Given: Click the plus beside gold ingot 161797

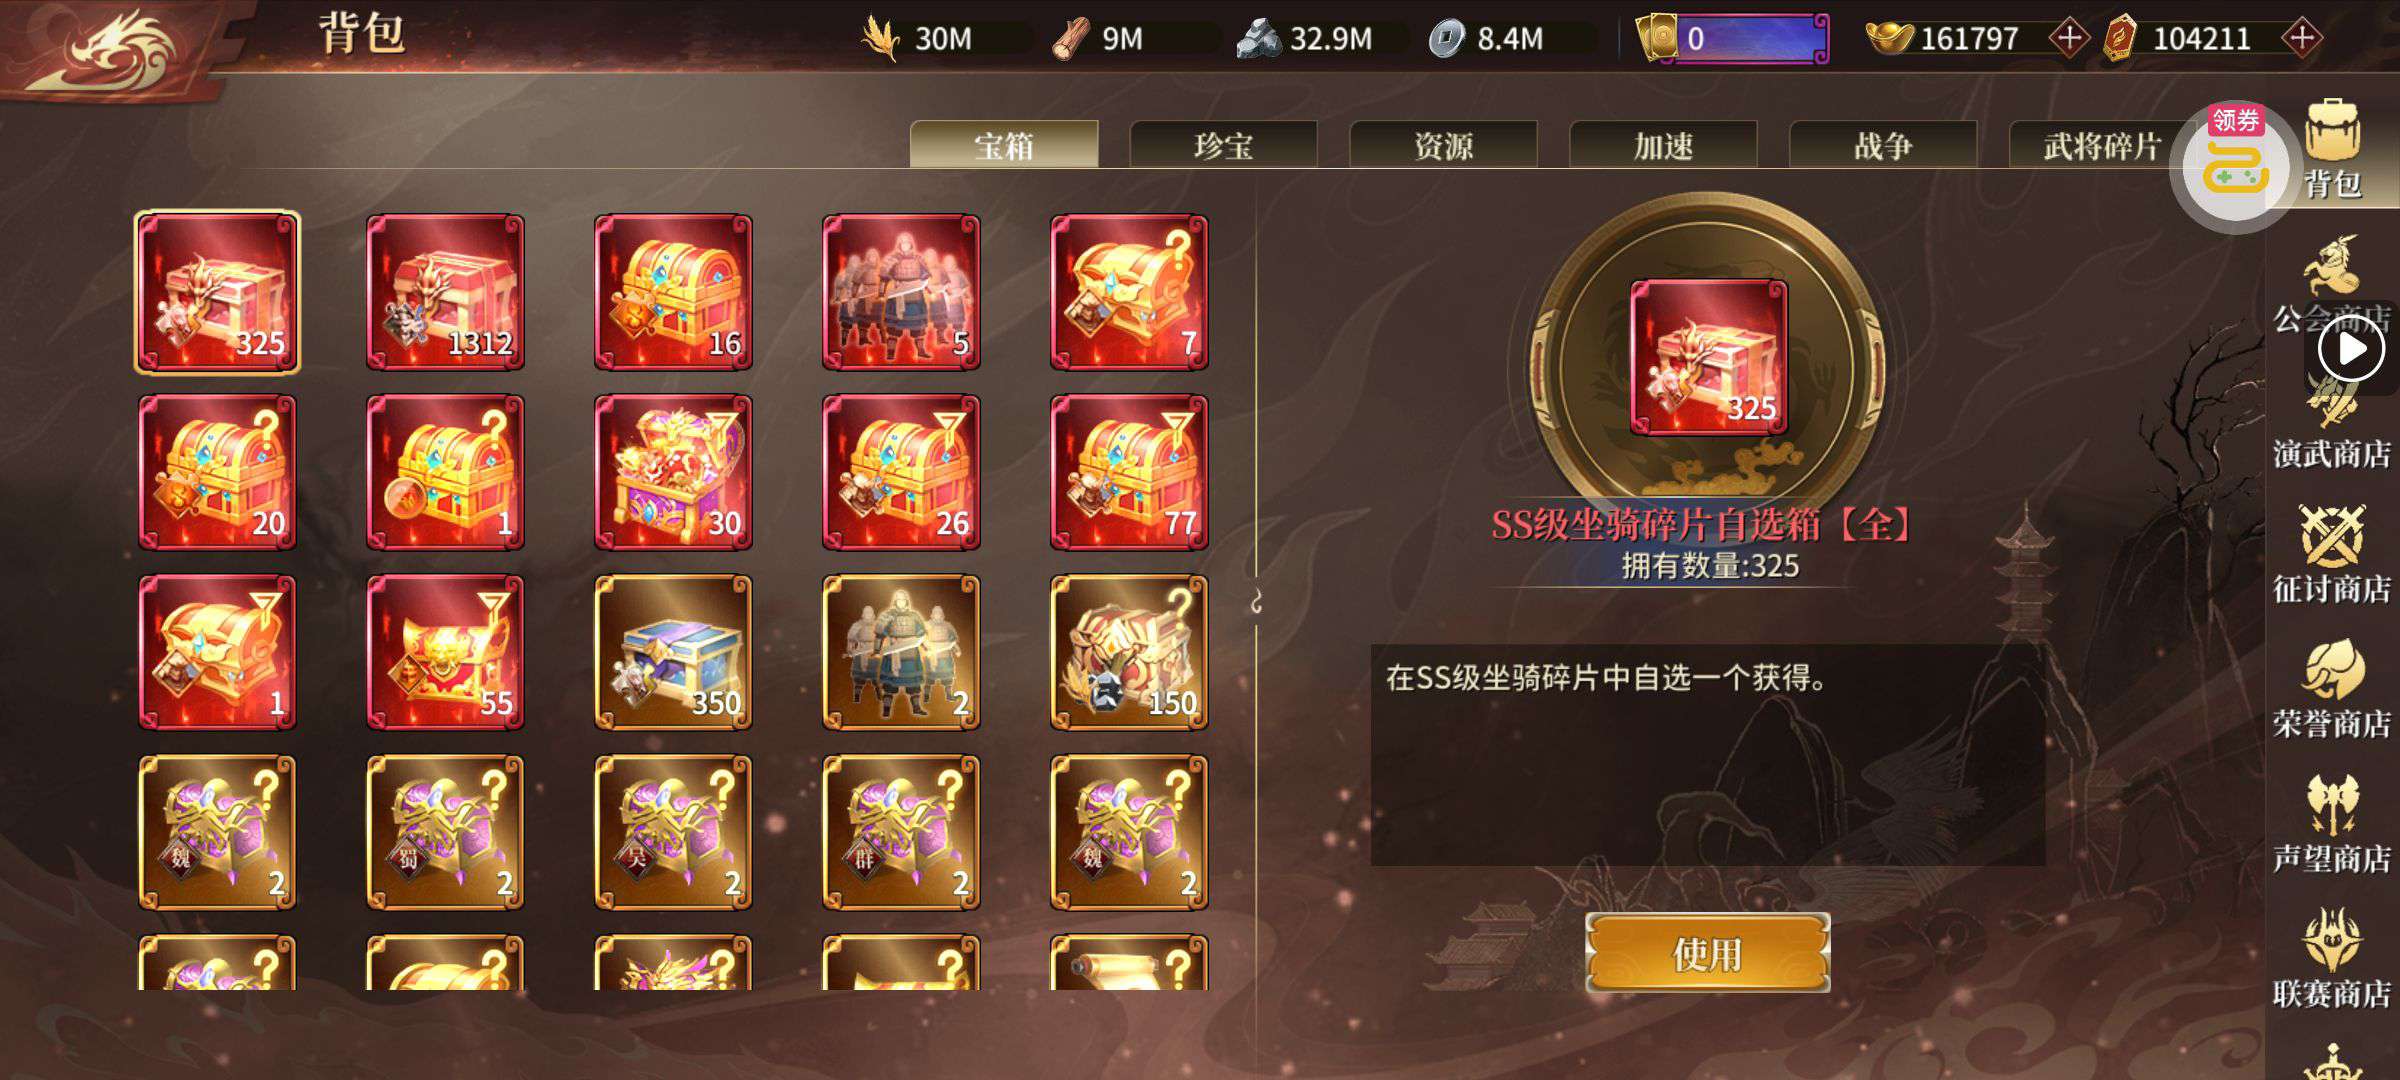Looking at the screenshot, I should [2068, 38].
